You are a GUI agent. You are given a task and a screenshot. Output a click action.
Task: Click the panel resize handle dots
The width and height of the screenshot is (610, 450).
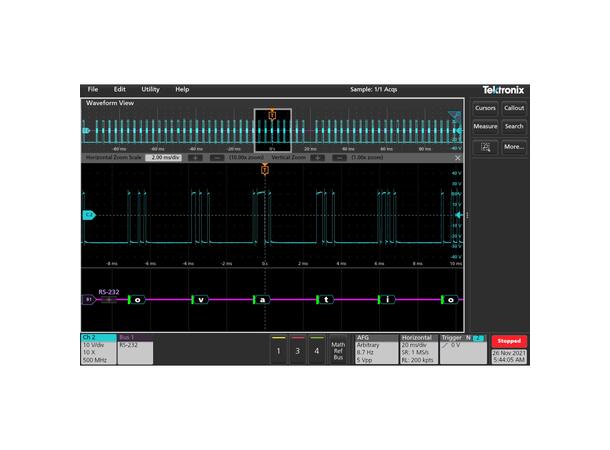click(467, 215)
